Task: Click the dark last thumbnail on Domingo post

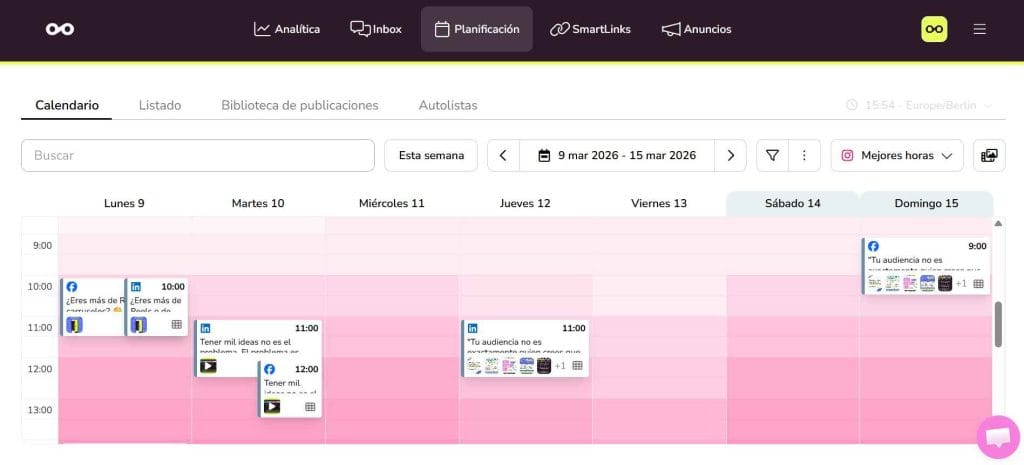Action: [945, 283]
